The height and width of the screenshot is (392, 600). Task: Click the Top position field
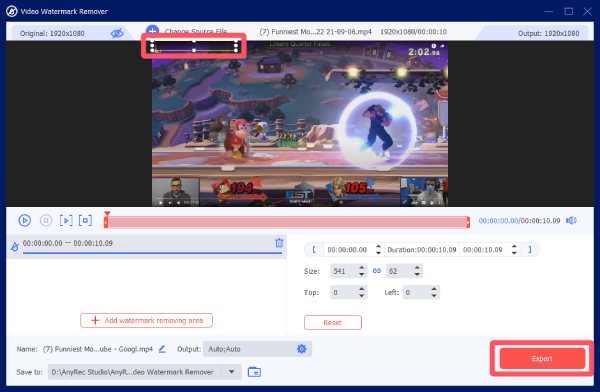pyautogui.click(x=344, y=292)
